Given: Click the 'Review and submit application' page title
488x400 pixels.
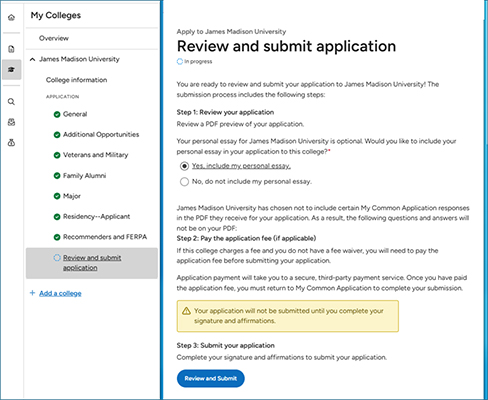Looking at the screenshot, I should (286, 46).
